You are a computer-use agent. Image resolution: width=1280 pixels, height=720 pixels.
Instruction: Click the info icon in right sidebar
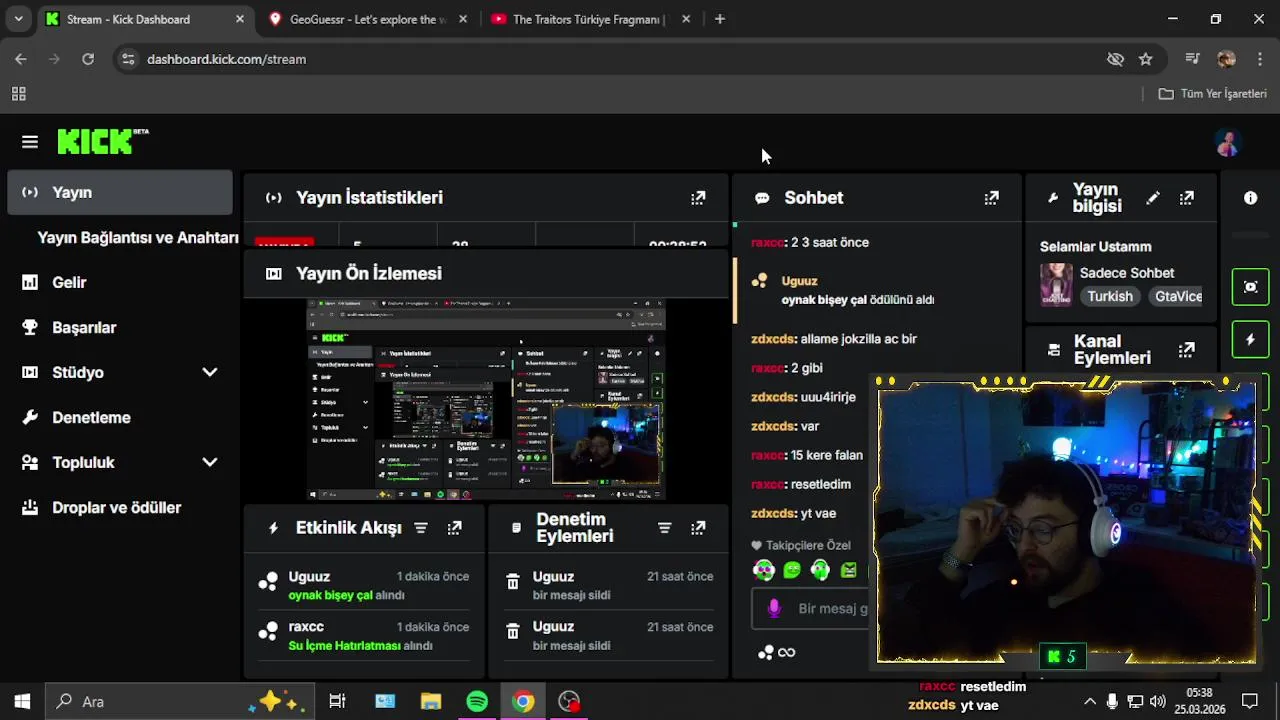click(x=1250, y=198)
